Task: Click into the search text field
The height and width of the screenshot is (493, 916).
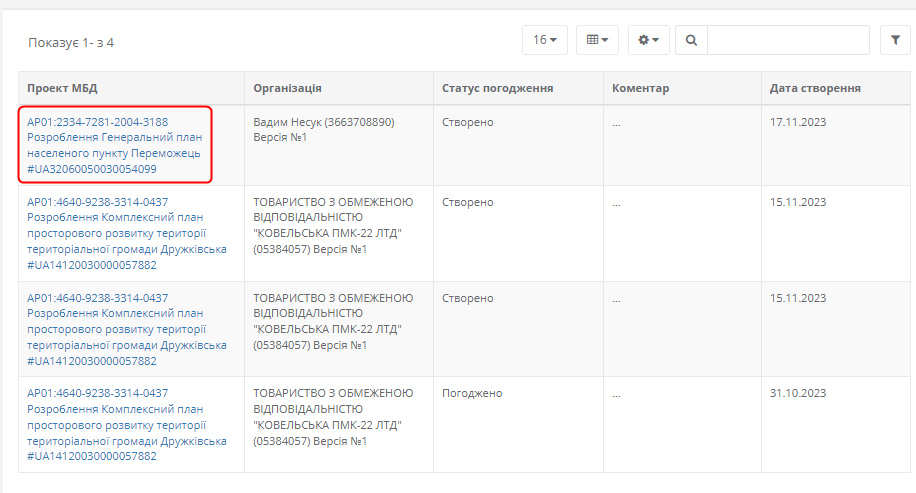Action: click(x=787, y=40)
